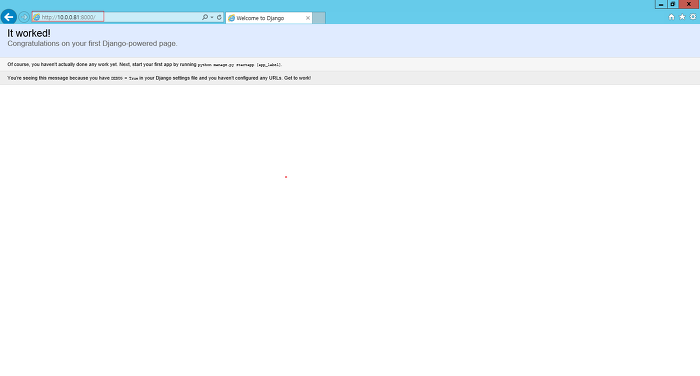
Task: Click 'Congratulations on your first Django-powered page.' text
Action: coord(92,43)
